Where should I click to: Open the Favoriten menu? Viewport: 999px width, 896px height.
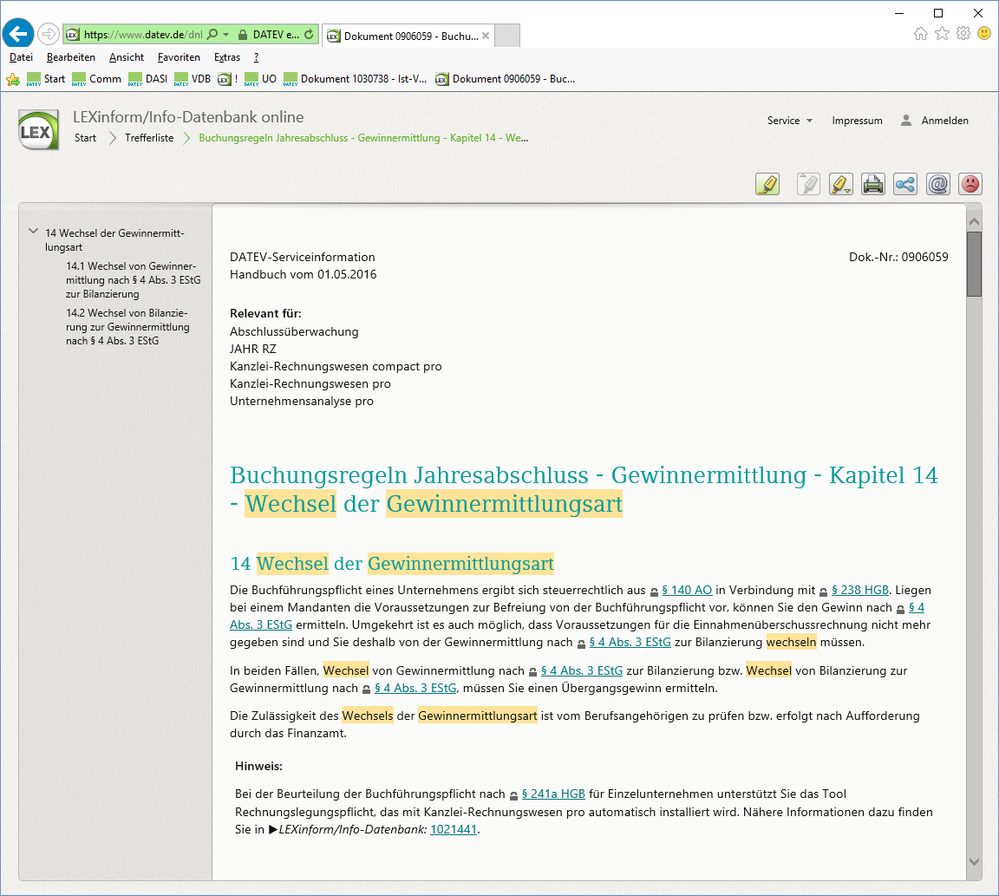click(178, 57)
